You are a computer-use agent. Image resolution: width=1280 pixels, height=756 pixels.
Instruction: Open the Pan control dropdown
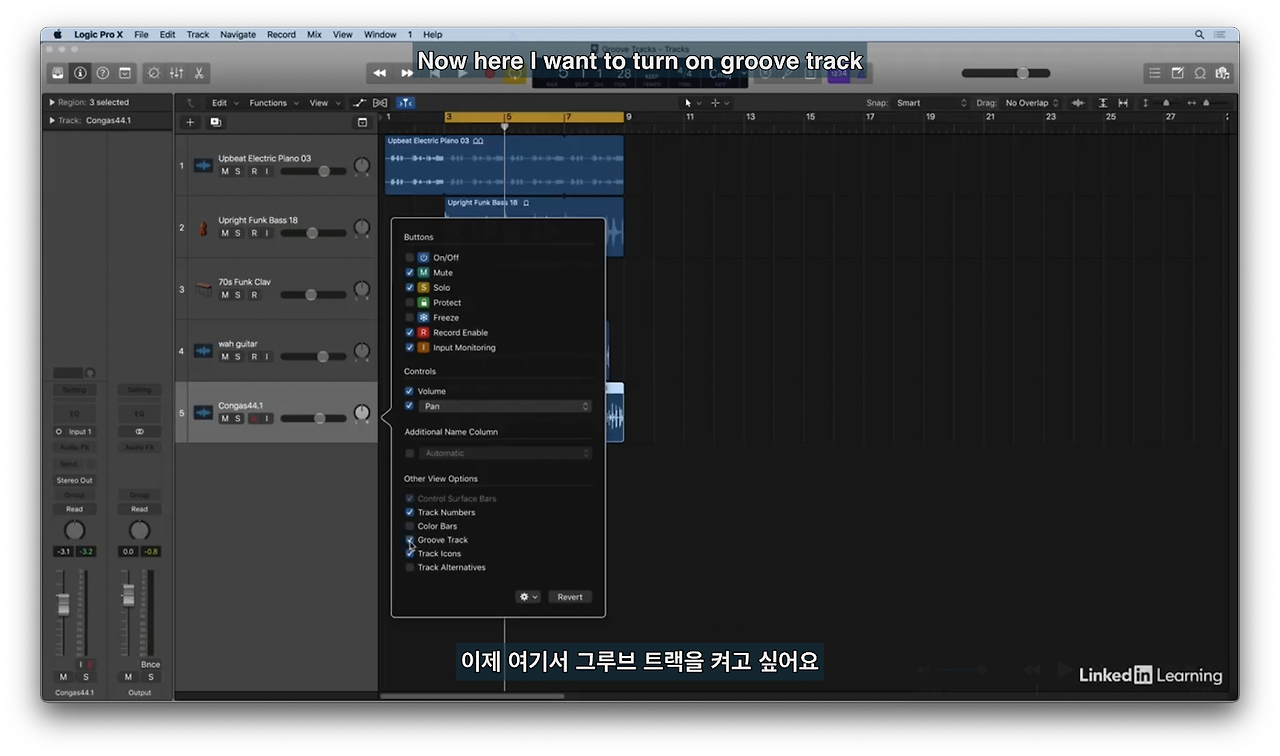[x=505, y=407]
